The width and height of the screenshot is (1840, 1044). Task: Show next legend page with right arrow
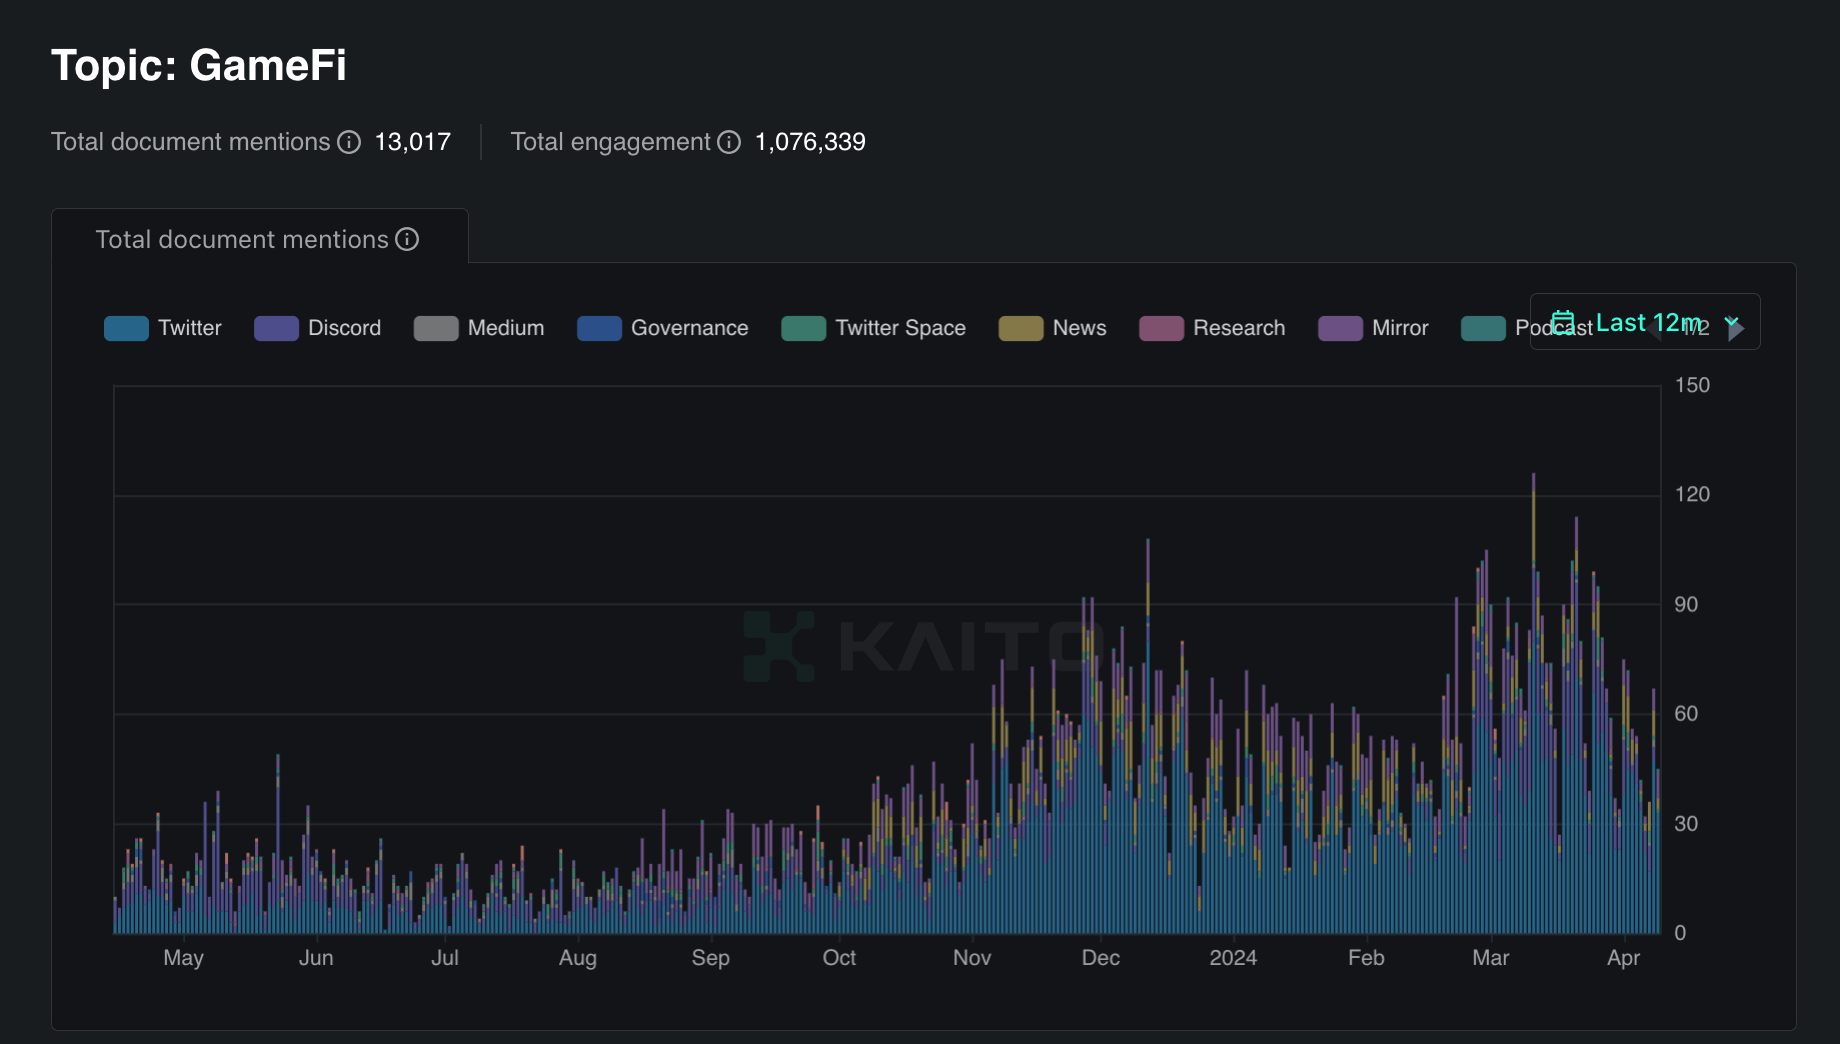[x=1737, y=329]
